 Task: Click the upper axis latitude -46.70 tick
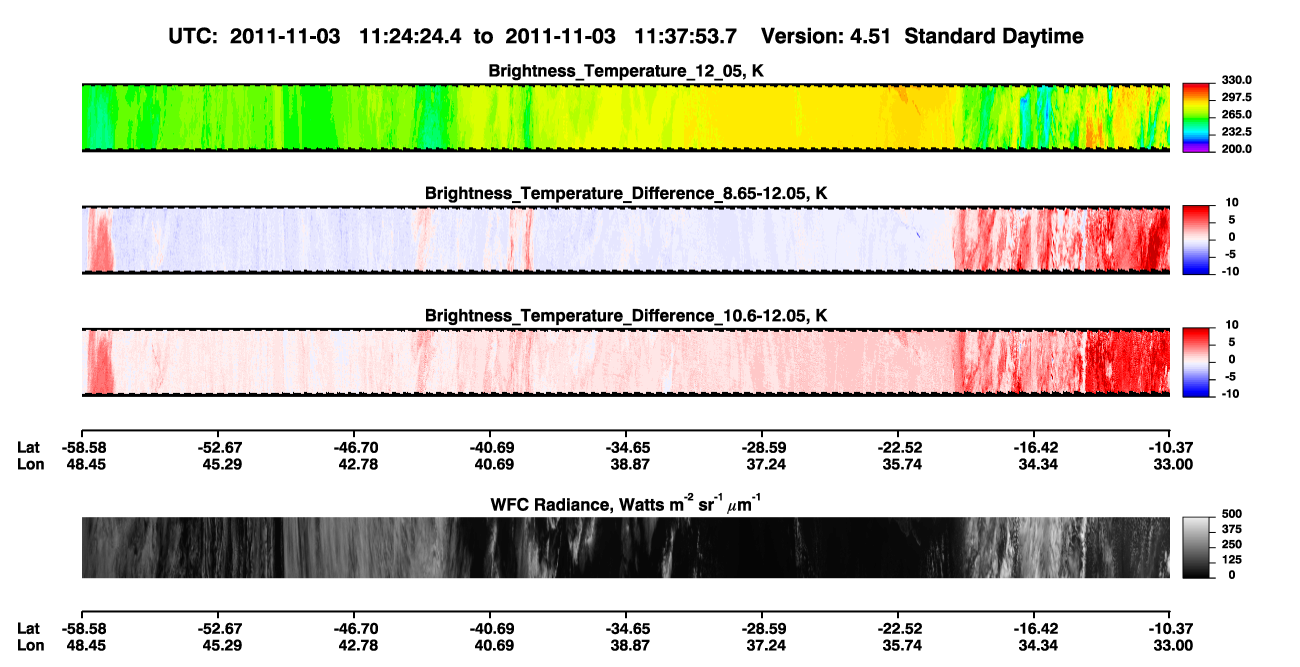point(354,448)
